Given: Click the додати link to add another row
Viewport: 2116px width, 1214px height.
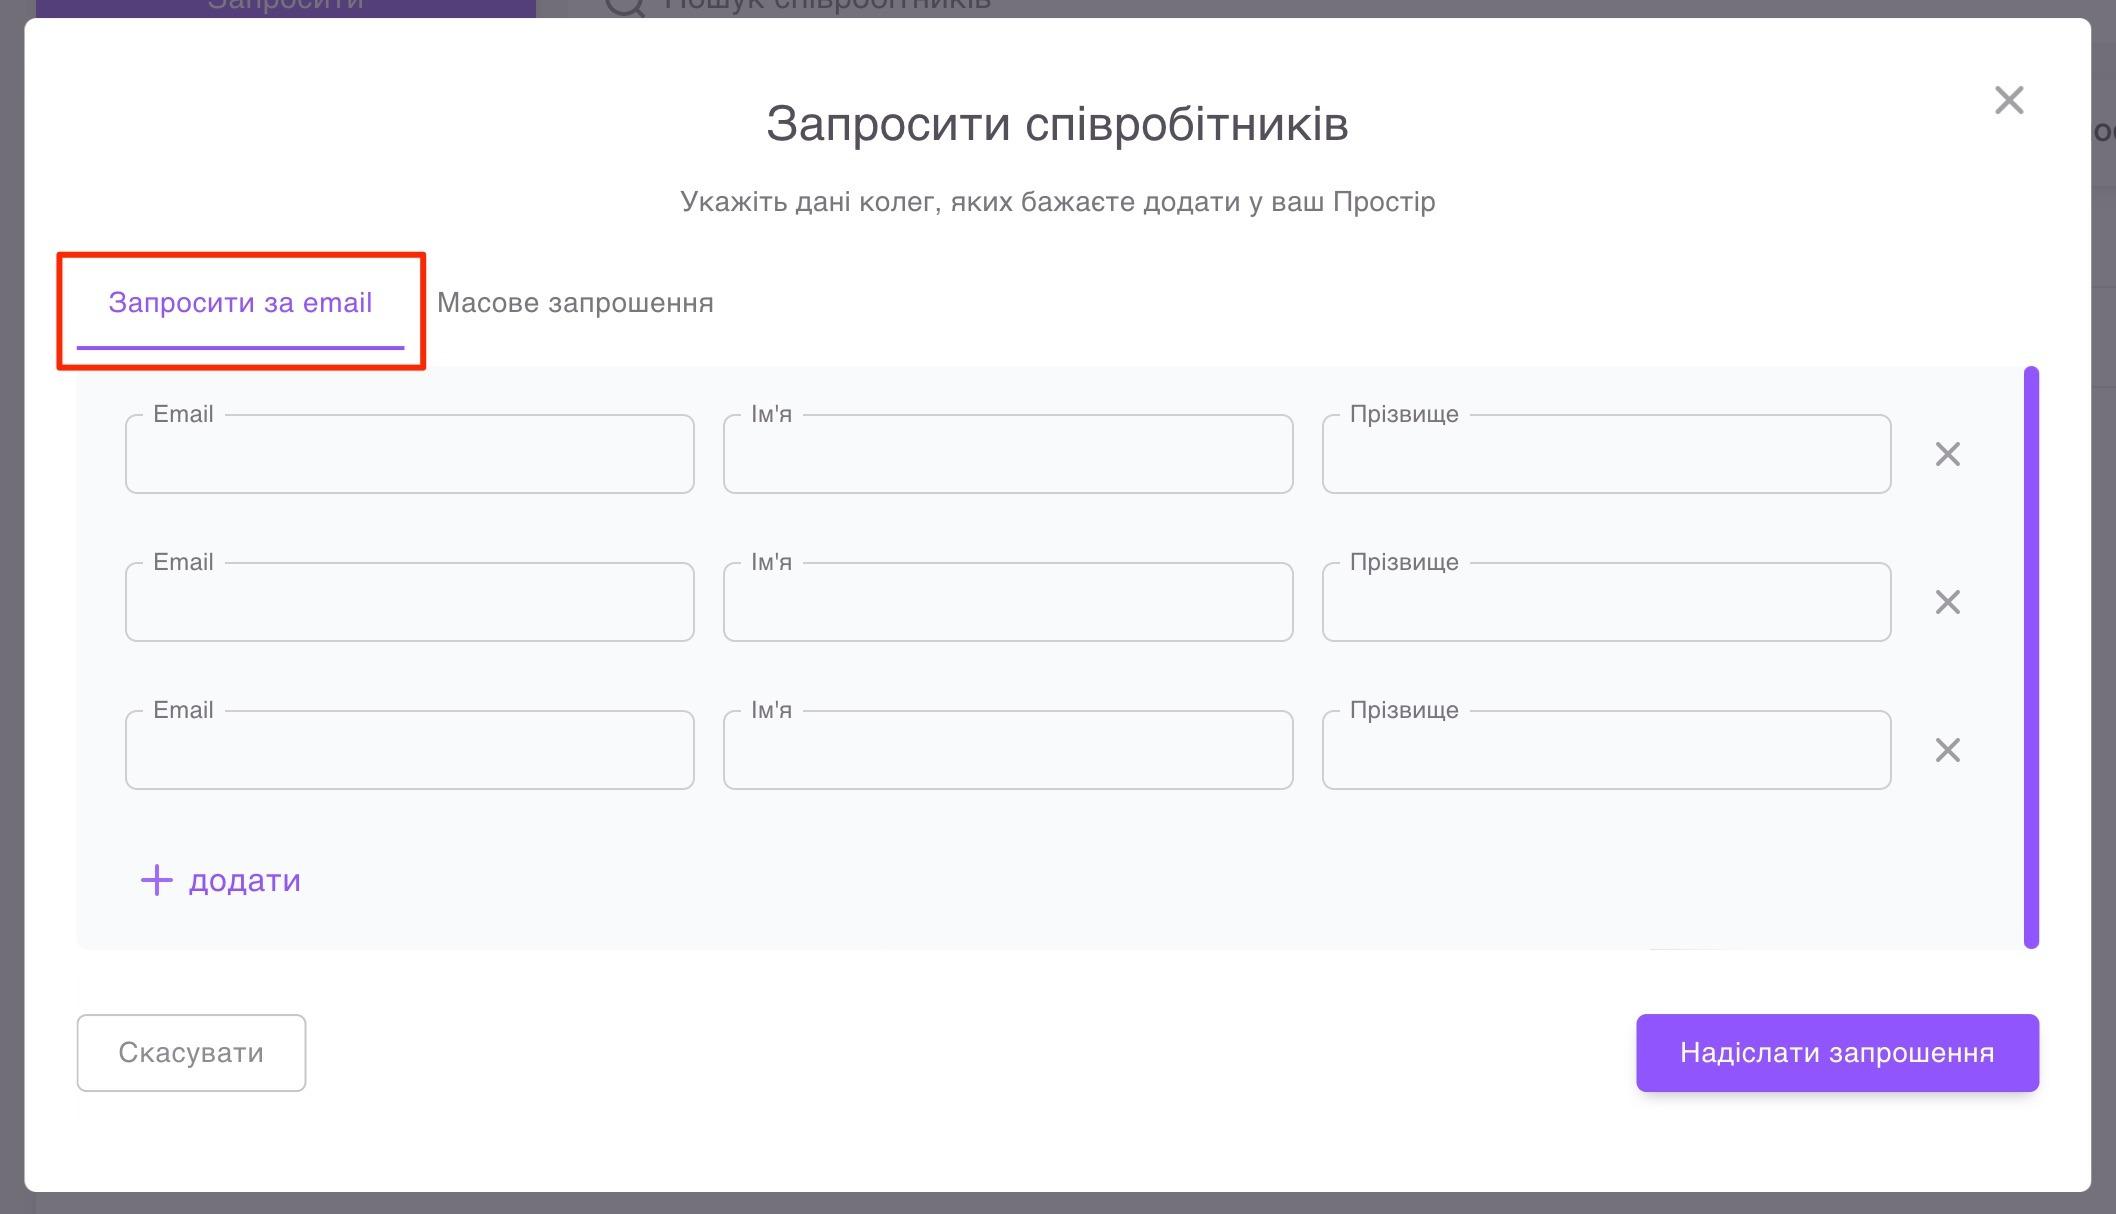Looking at the screenshot, I should pyautogui.click(x=244, y=881).
